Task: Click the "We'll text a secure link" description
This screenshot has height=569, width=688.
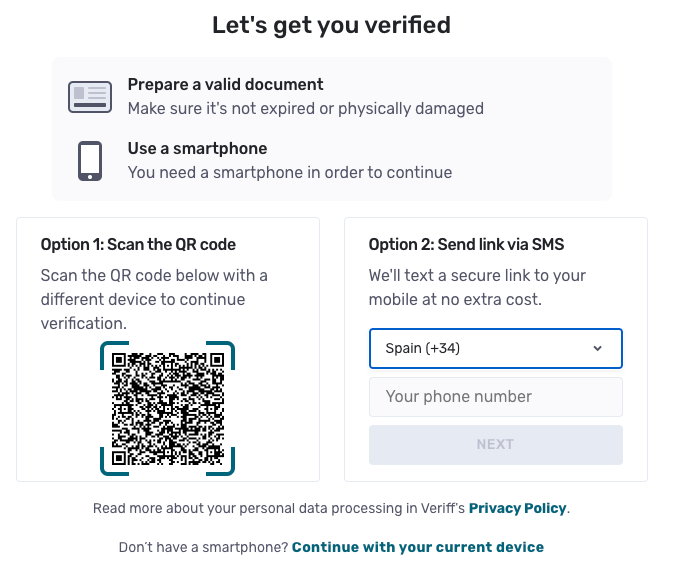Action: (477, 287)
